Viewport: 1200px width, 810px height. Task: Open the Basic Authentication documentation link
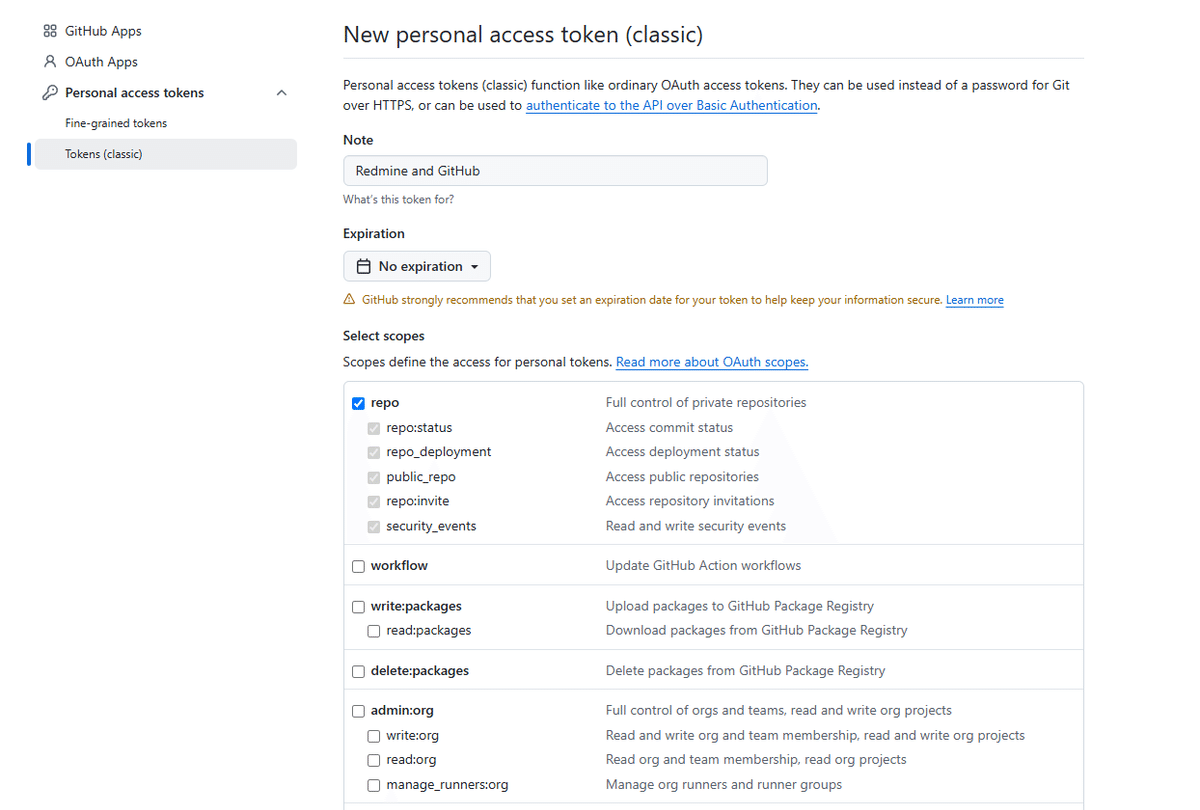(x=671, y=105)
